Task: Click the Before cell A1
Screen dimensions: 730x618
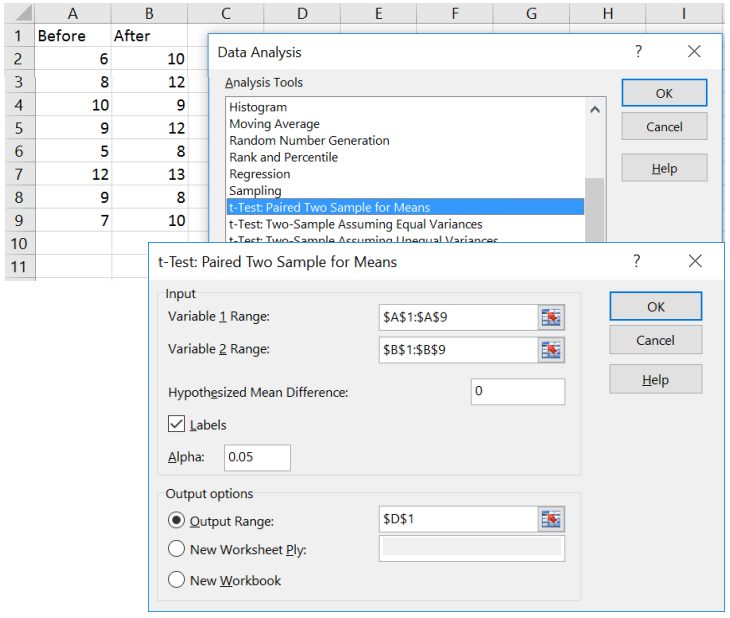Action: pyautogui.click(x=73, y=35)
